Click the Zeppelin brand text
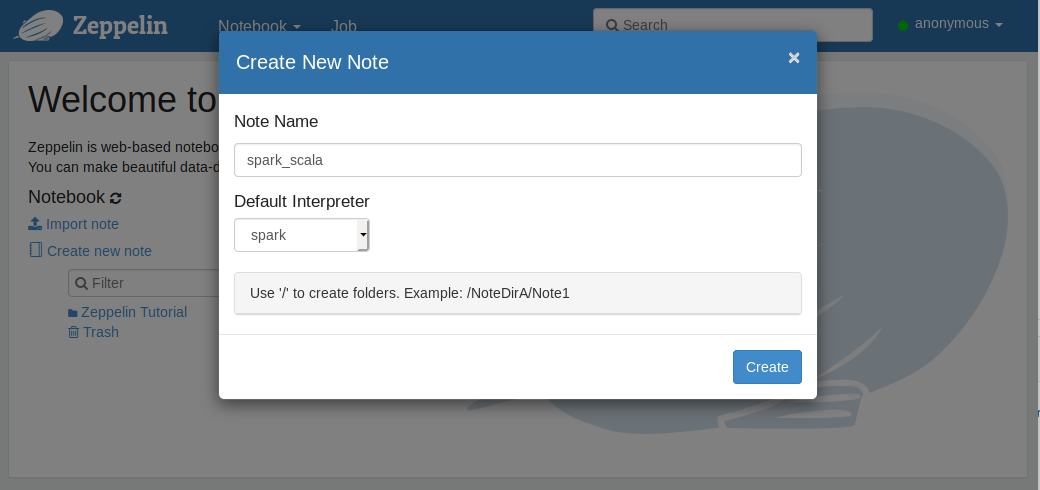Viewport: 1040px width, 490px height. tap(120, 26)
